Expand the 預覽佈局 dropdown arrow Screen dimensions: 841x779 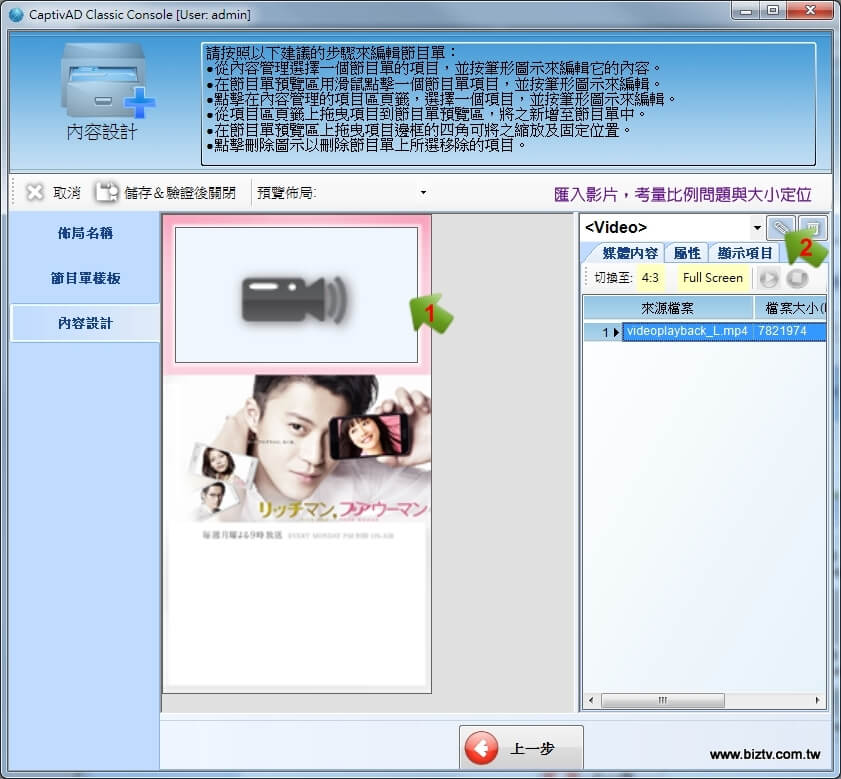click(423, 192)
